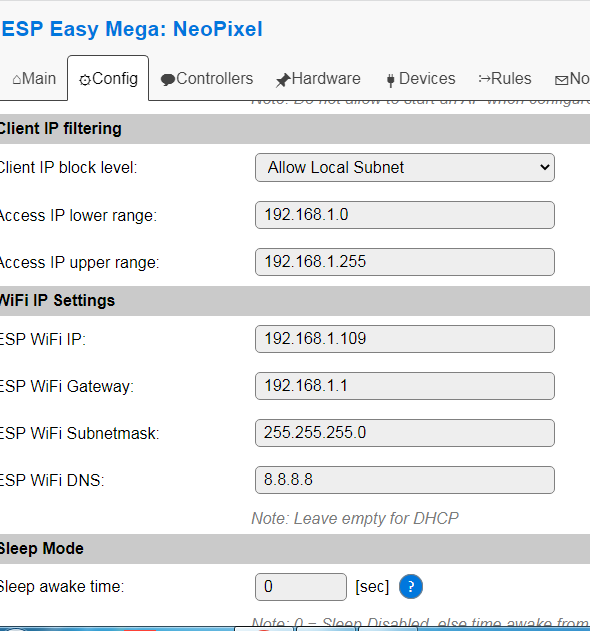Select the ESP WiFi Subnetmask field
590x631 pixels.
[x=405, y=433]
